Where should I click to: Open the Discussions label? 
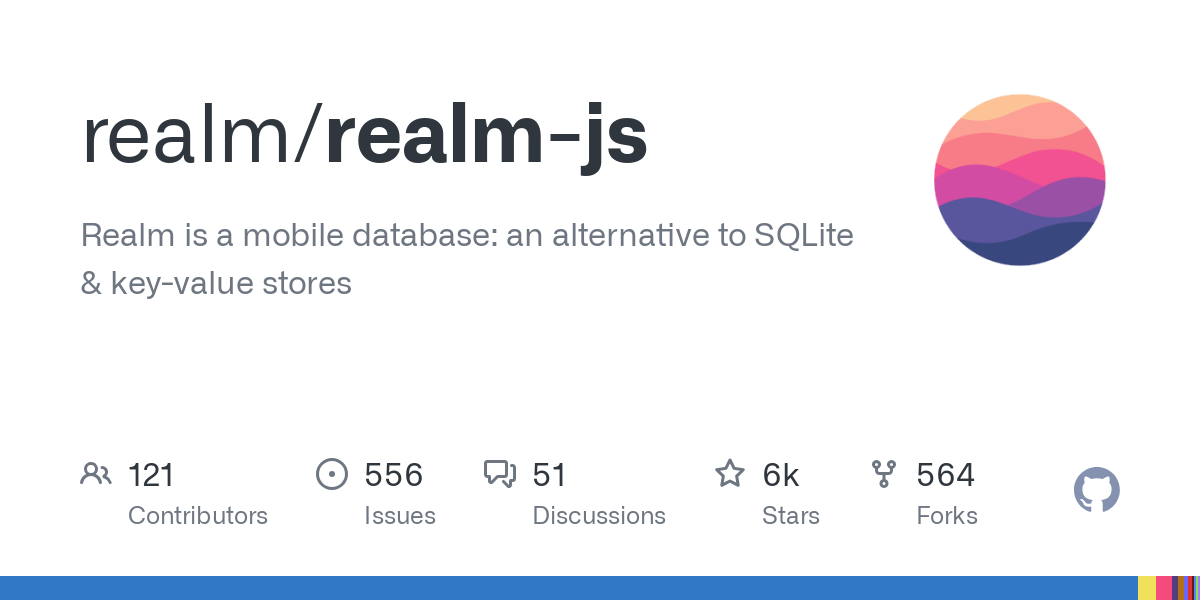pyautogui.click(x=599, y=516)
